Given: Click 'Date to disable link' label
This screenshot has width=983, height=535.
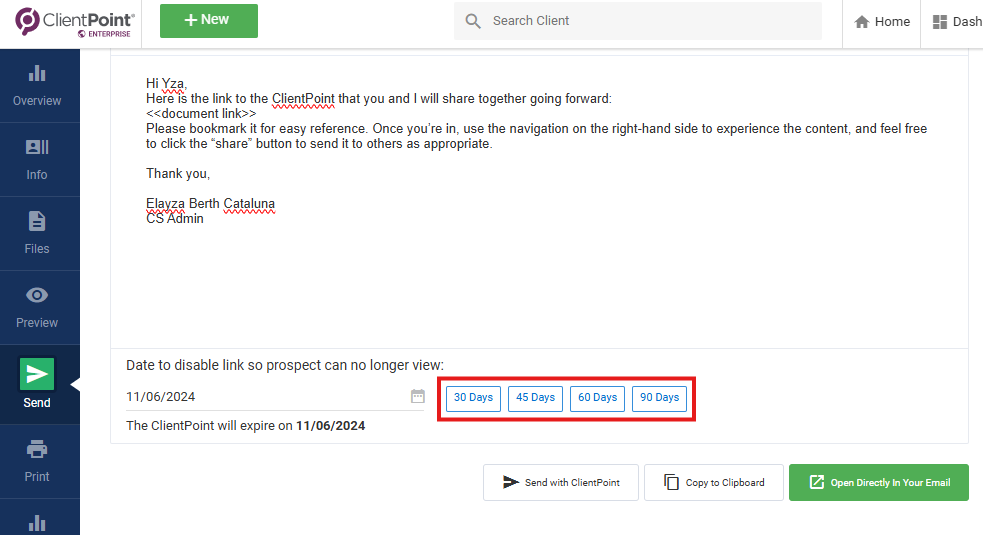Looking at the screenshot, I should [285, 365].
